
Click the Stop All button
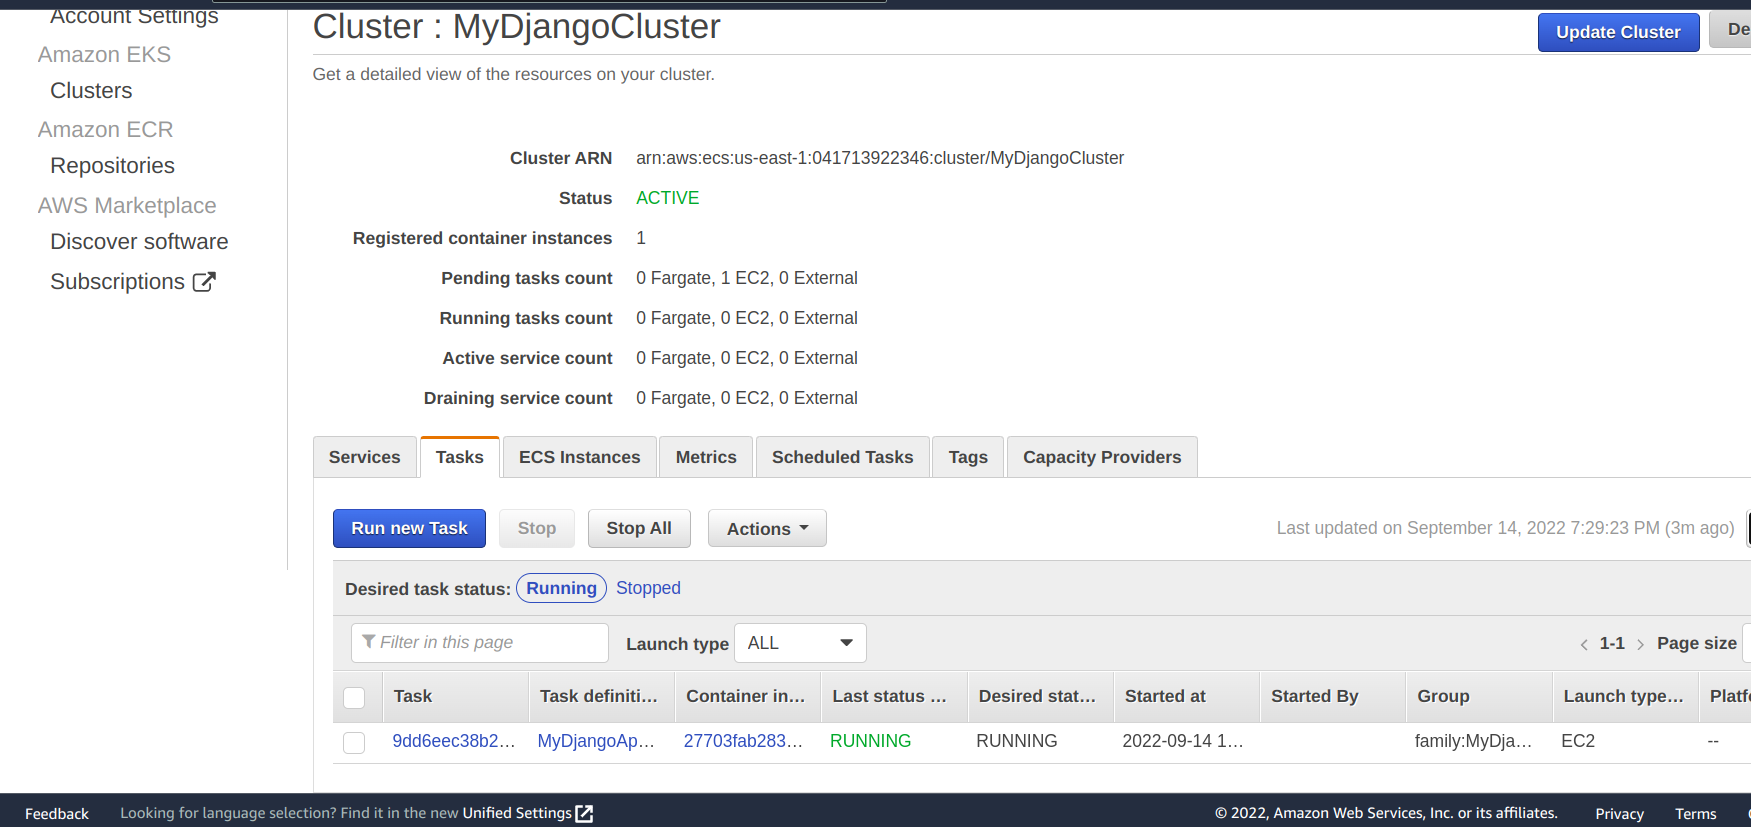tap(639, 528)
